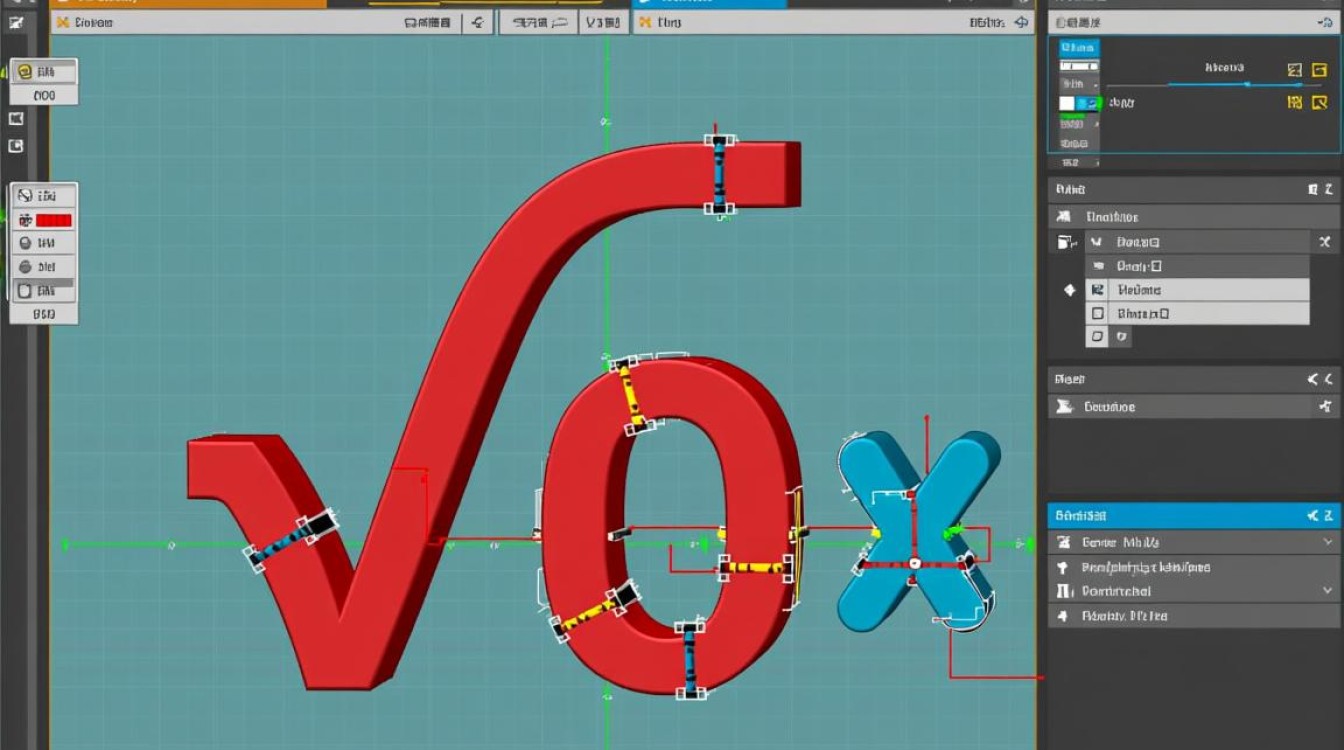
Task: Select the crossed-circle tool icon in left panel
Action: pyautogui.click(x=25, y=196)
